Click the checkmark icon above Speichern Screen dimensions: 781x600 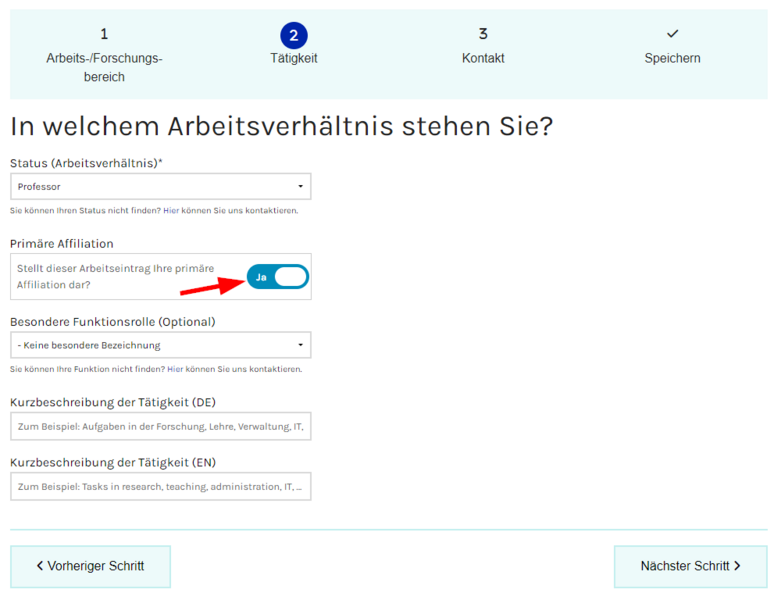click(x=672, y=35)
